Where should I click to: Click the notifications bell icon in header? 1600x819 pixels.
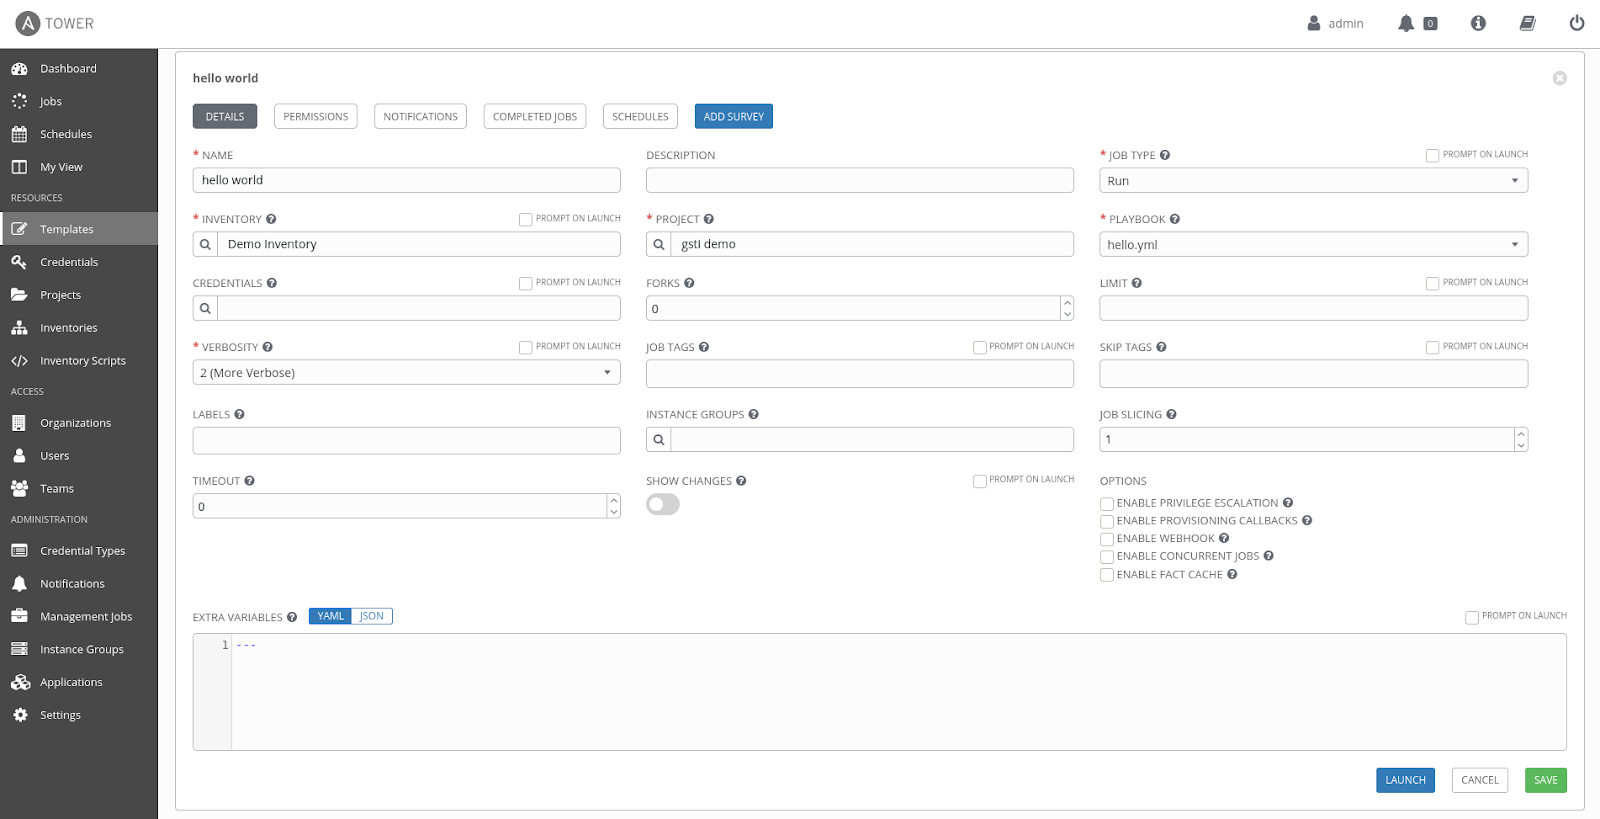[x=1406, y=23]
